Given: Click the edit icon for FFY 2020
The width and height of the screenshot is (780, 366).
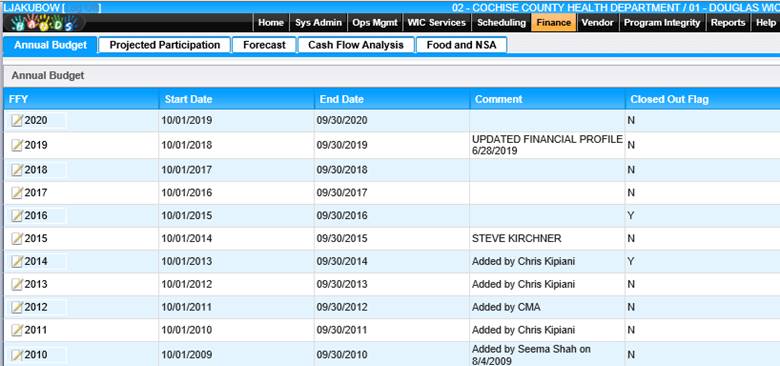Looking at the screenshot, I should (17, 120).
